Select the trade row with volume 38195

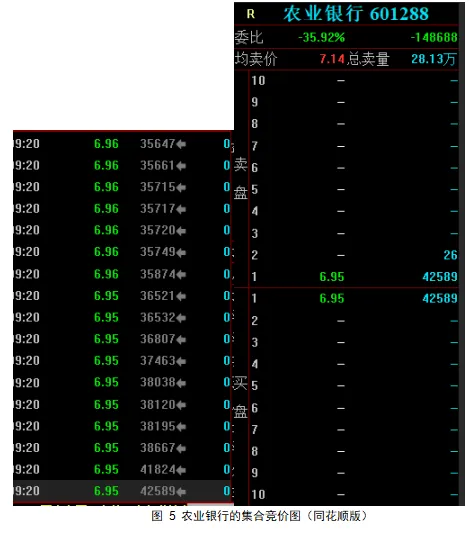tap(123, 426)
